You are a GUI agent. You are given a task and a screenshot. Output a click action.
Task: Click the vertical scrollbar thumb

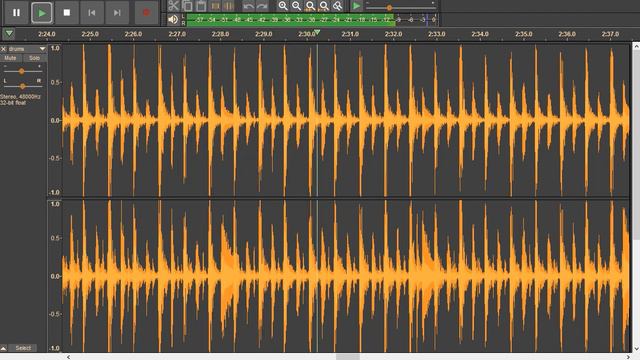click(636, 146)
